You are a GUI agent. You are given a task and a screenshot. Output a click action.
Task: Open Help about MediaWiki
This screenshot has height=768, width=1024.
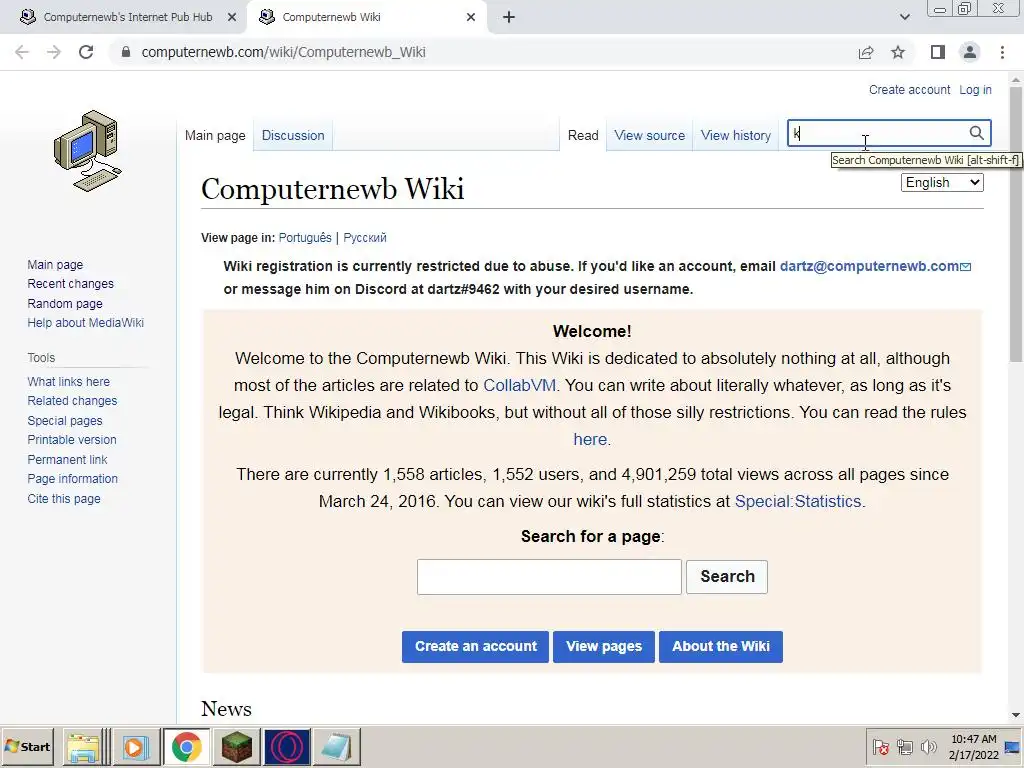(86, 323)
